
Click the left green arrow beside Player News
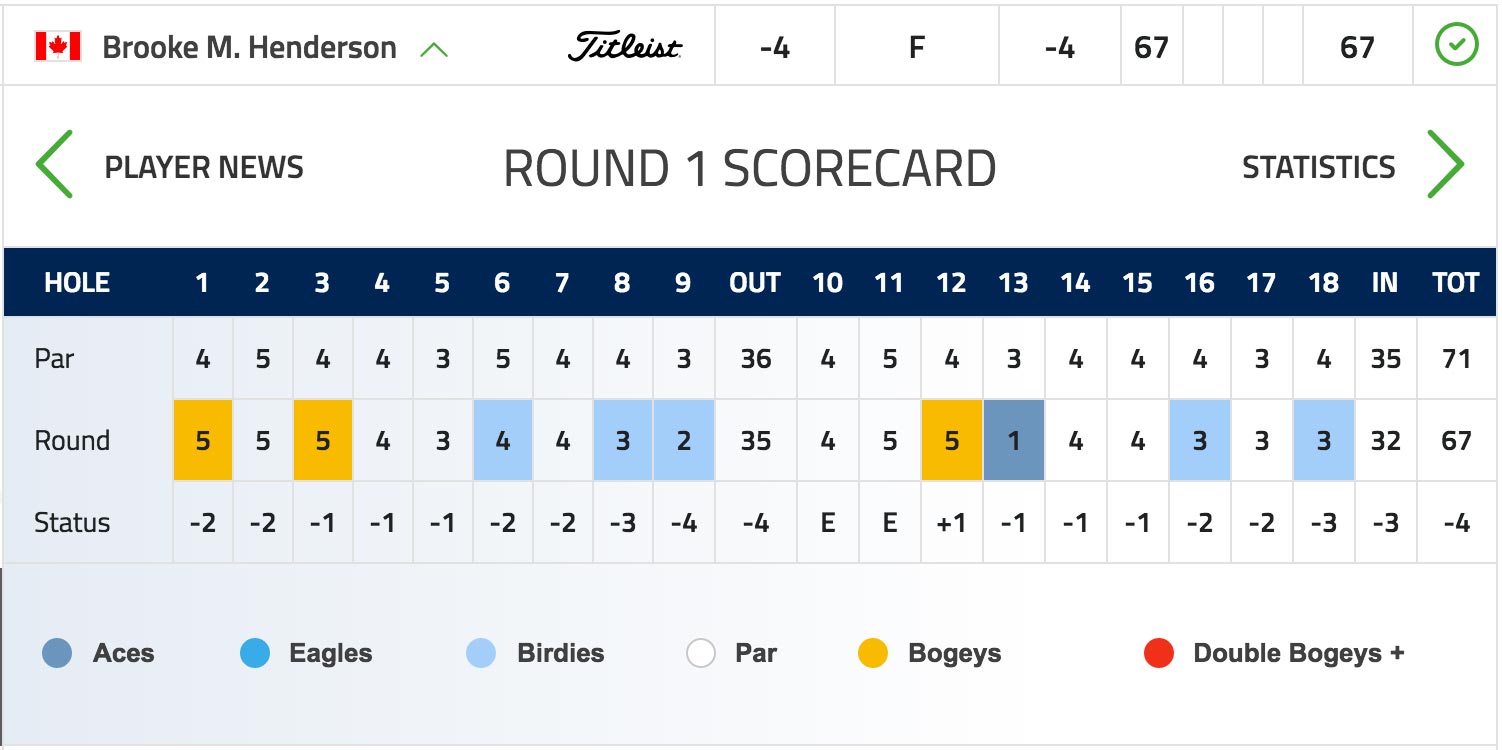(55, 164)
